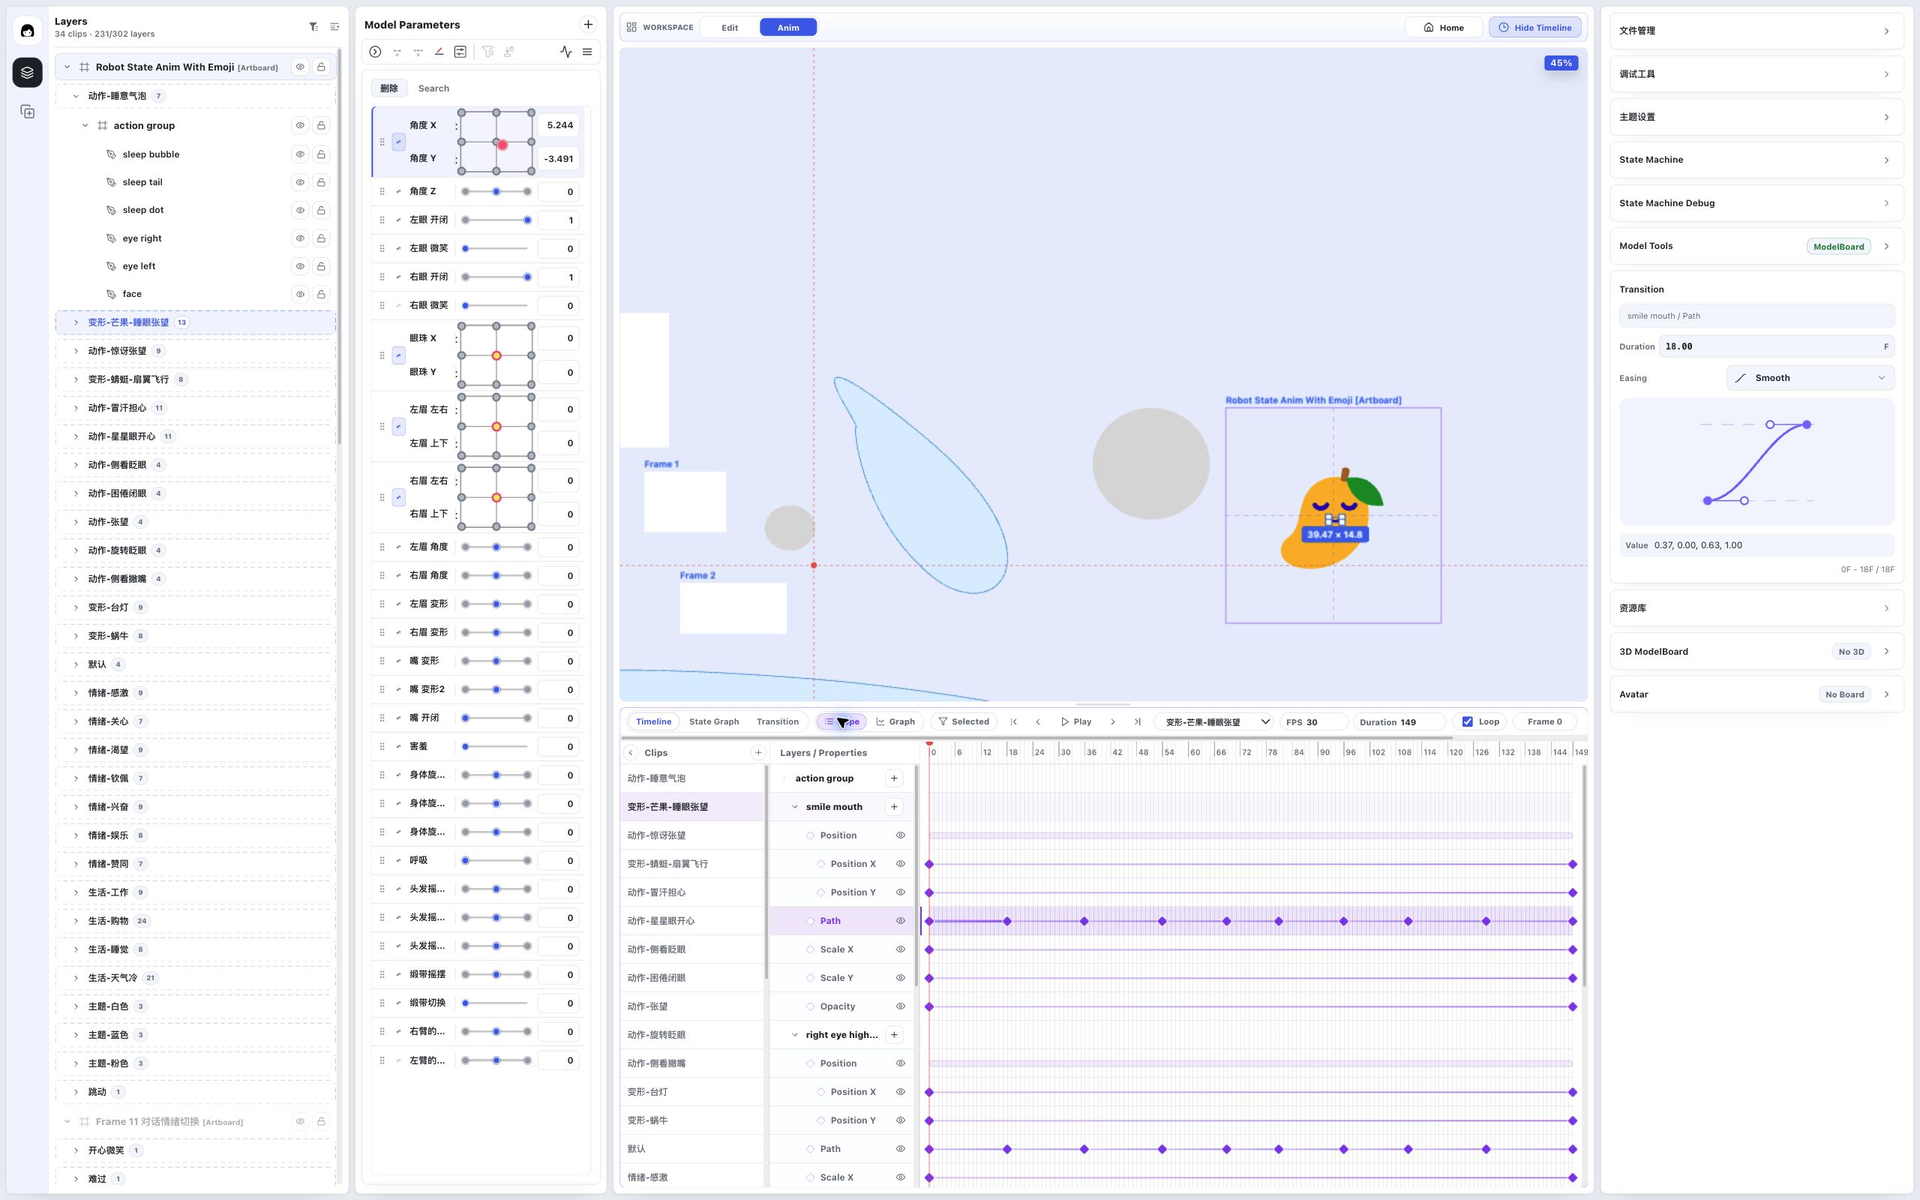The height and width of the screenshot is (1200, 1920).
Task: Jump to the first frame in timeline
Action: point(1014,722)
